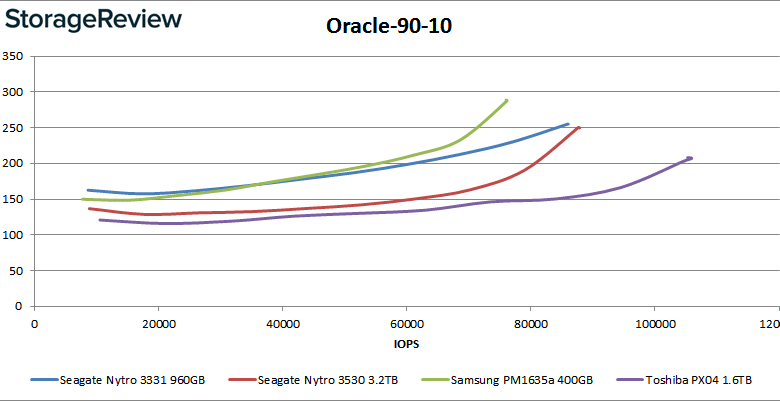The image size is (780, 401).
Task: Select the Samsung PM1635a 400GB legend entry
Action: [x=507, y=380]
